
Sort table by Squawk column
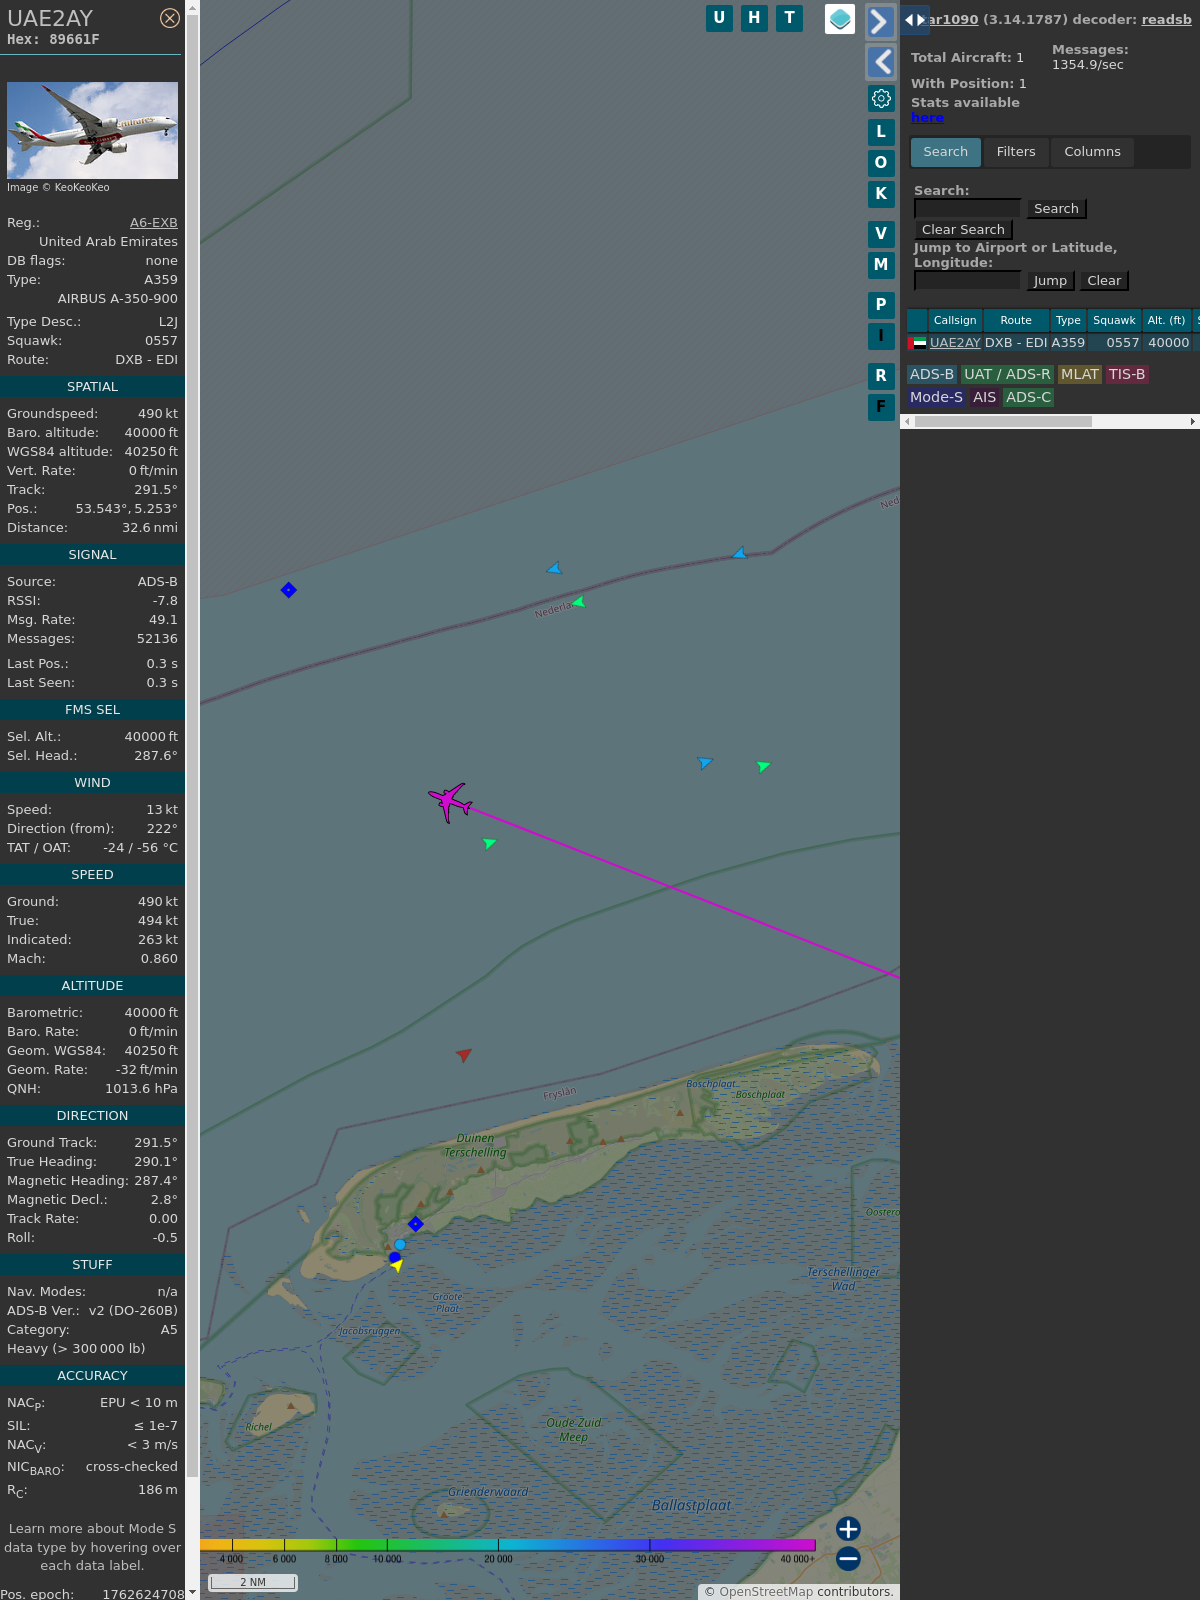pos(1114,320)
